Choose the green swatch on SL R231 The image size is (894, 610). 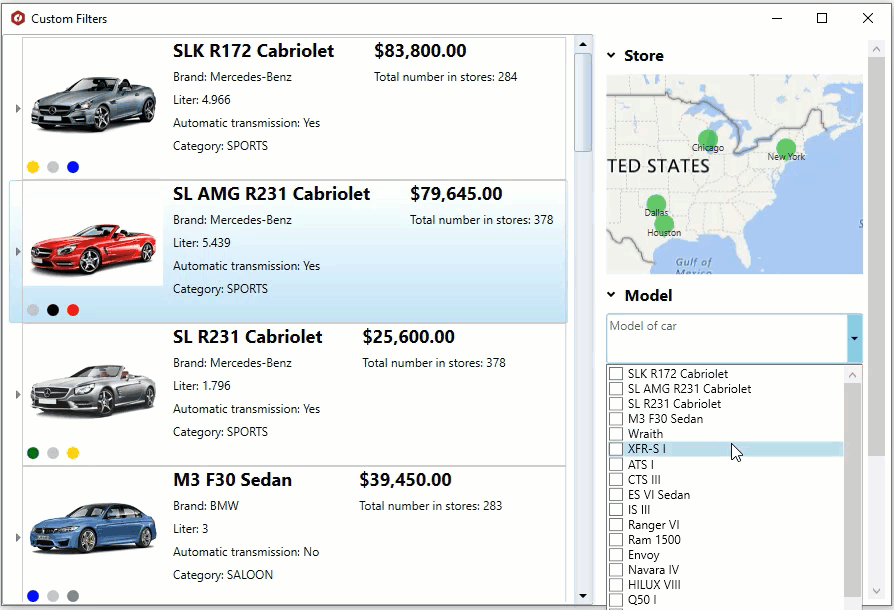pos(33,453)
